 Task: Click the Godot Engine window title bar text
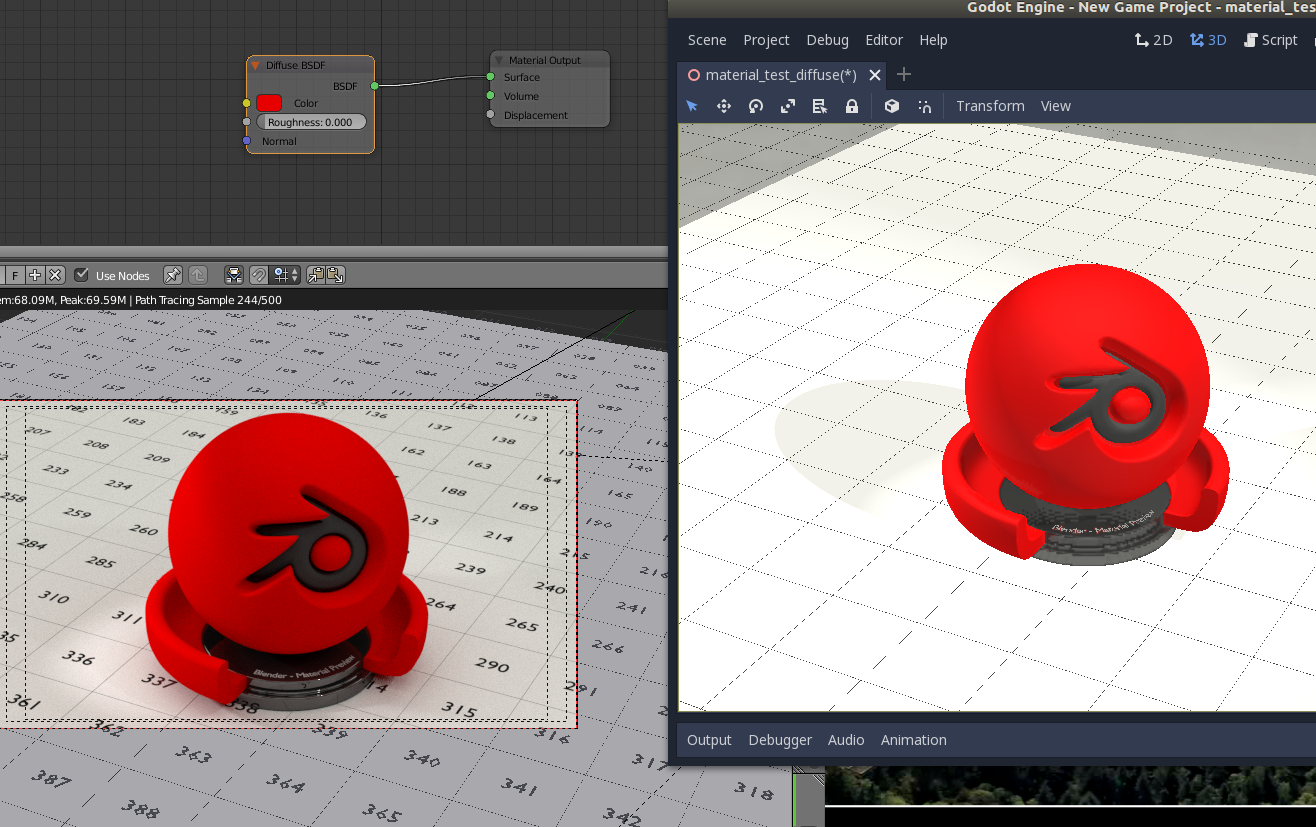coord(1141,8)
